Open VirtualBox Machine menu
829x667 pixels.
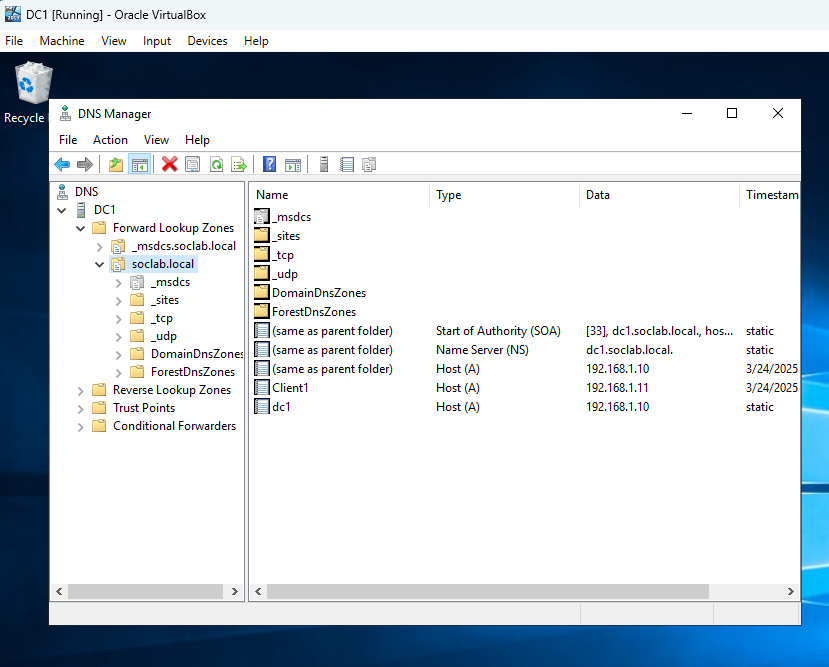pyautogui.click(x=62, y=41)
